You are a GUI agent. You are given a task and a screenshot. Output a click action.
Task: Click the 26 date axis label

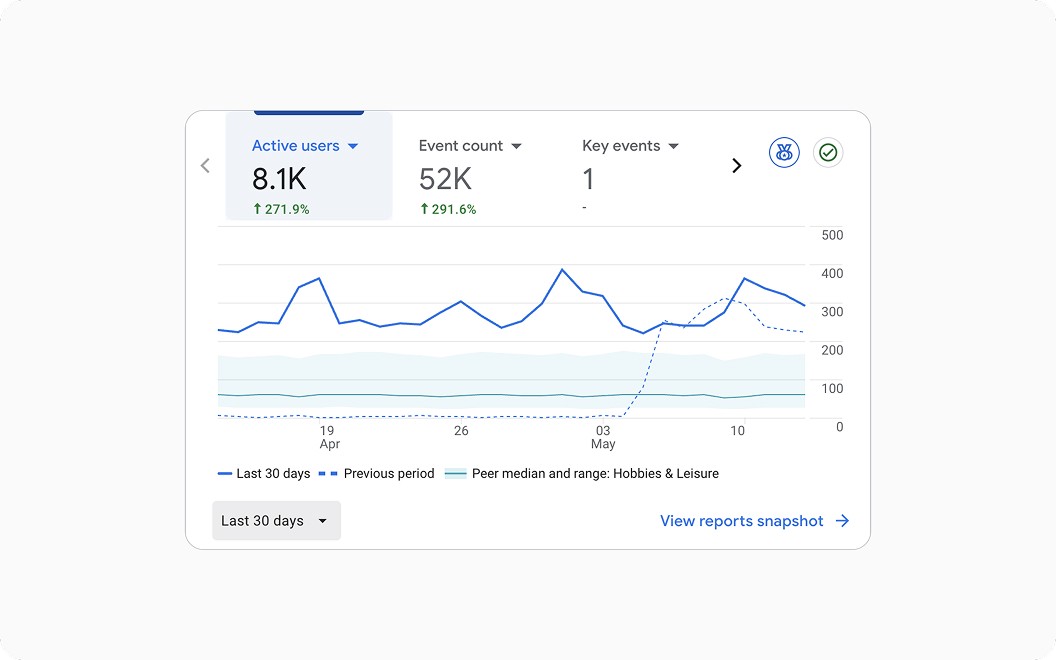pyautogui.click(x=461, y=430)
